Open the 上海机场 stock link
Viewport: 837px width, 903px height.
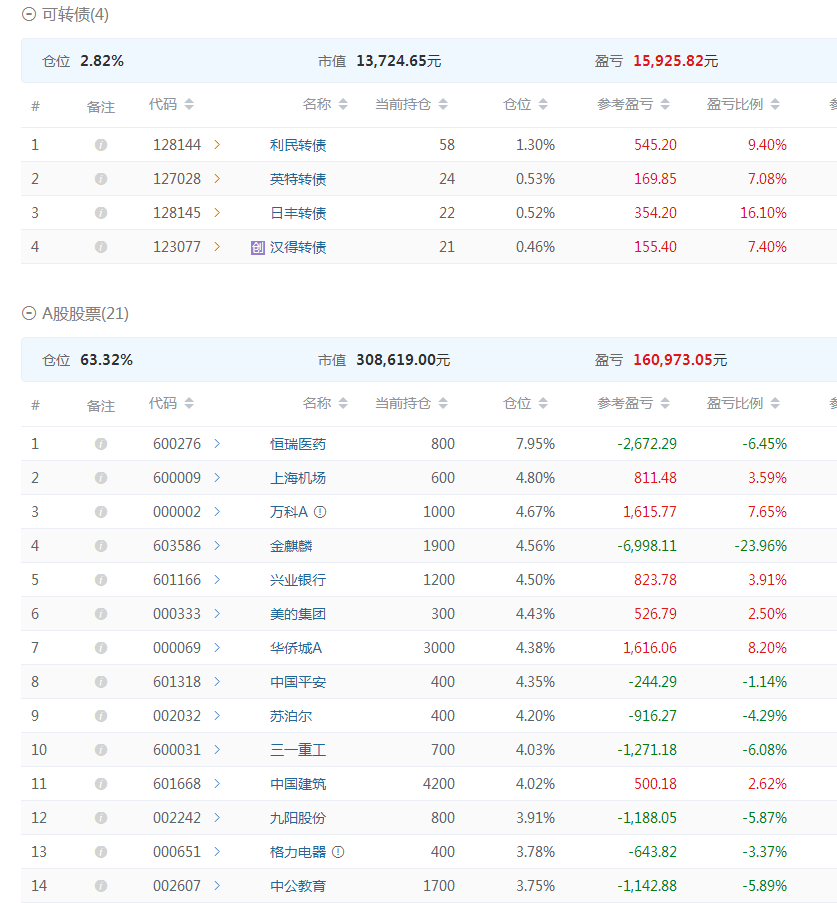[298, 478]
